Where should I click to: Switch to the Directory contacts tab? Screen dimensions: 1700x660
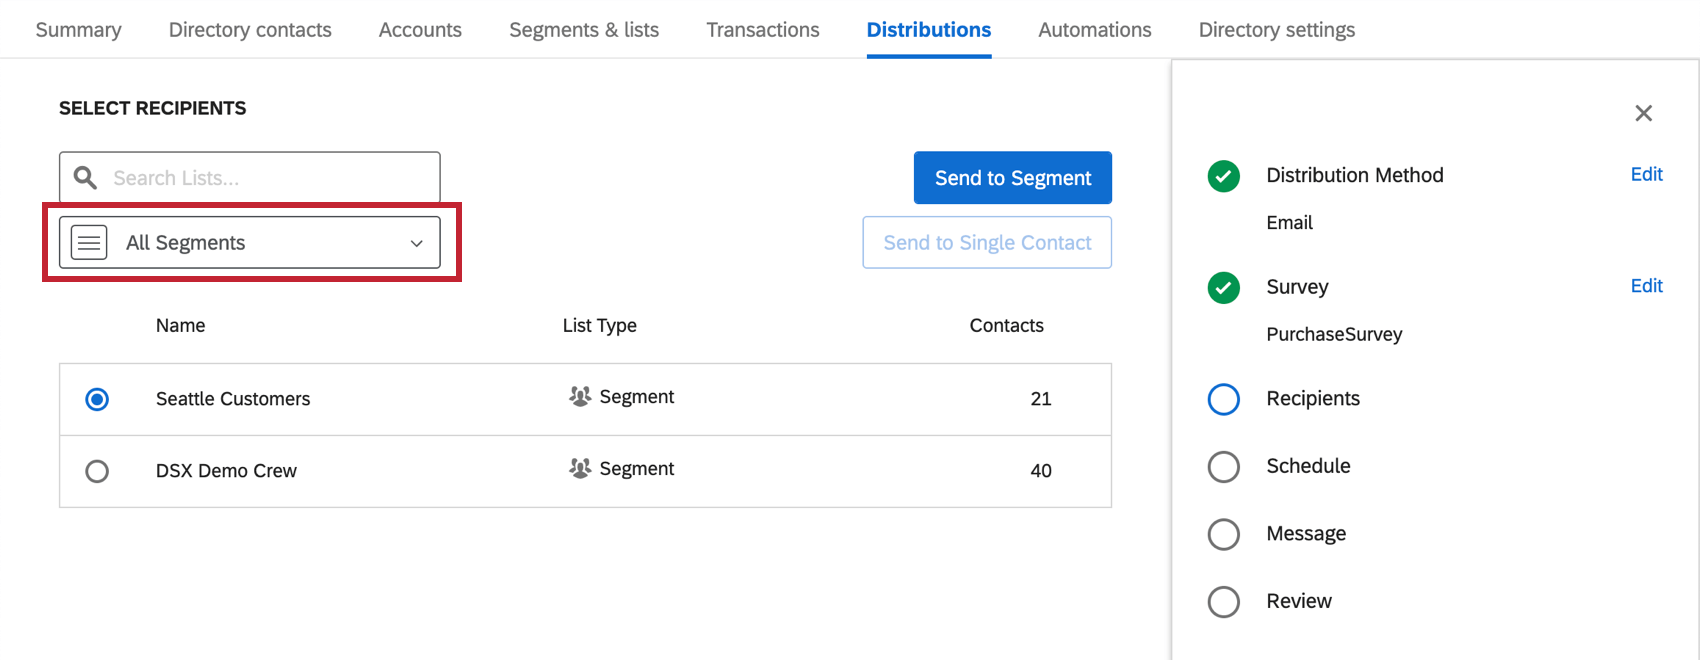click(x=250, y=30)
